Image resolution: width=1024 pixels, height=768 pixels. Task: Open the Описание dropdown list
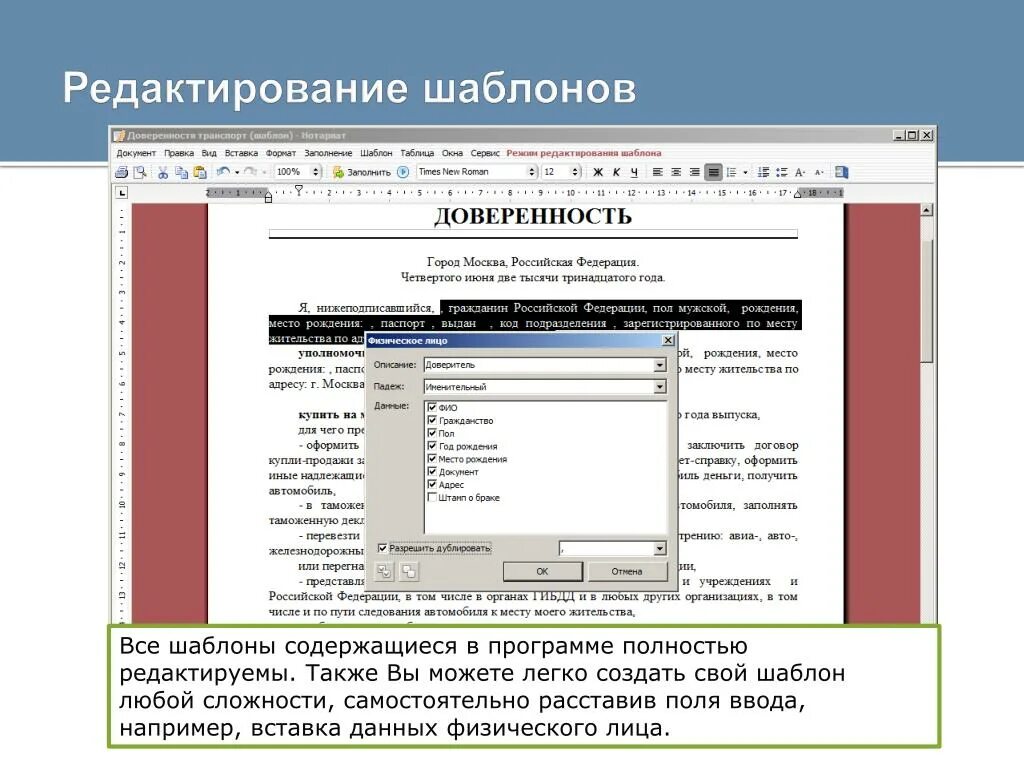660,365
